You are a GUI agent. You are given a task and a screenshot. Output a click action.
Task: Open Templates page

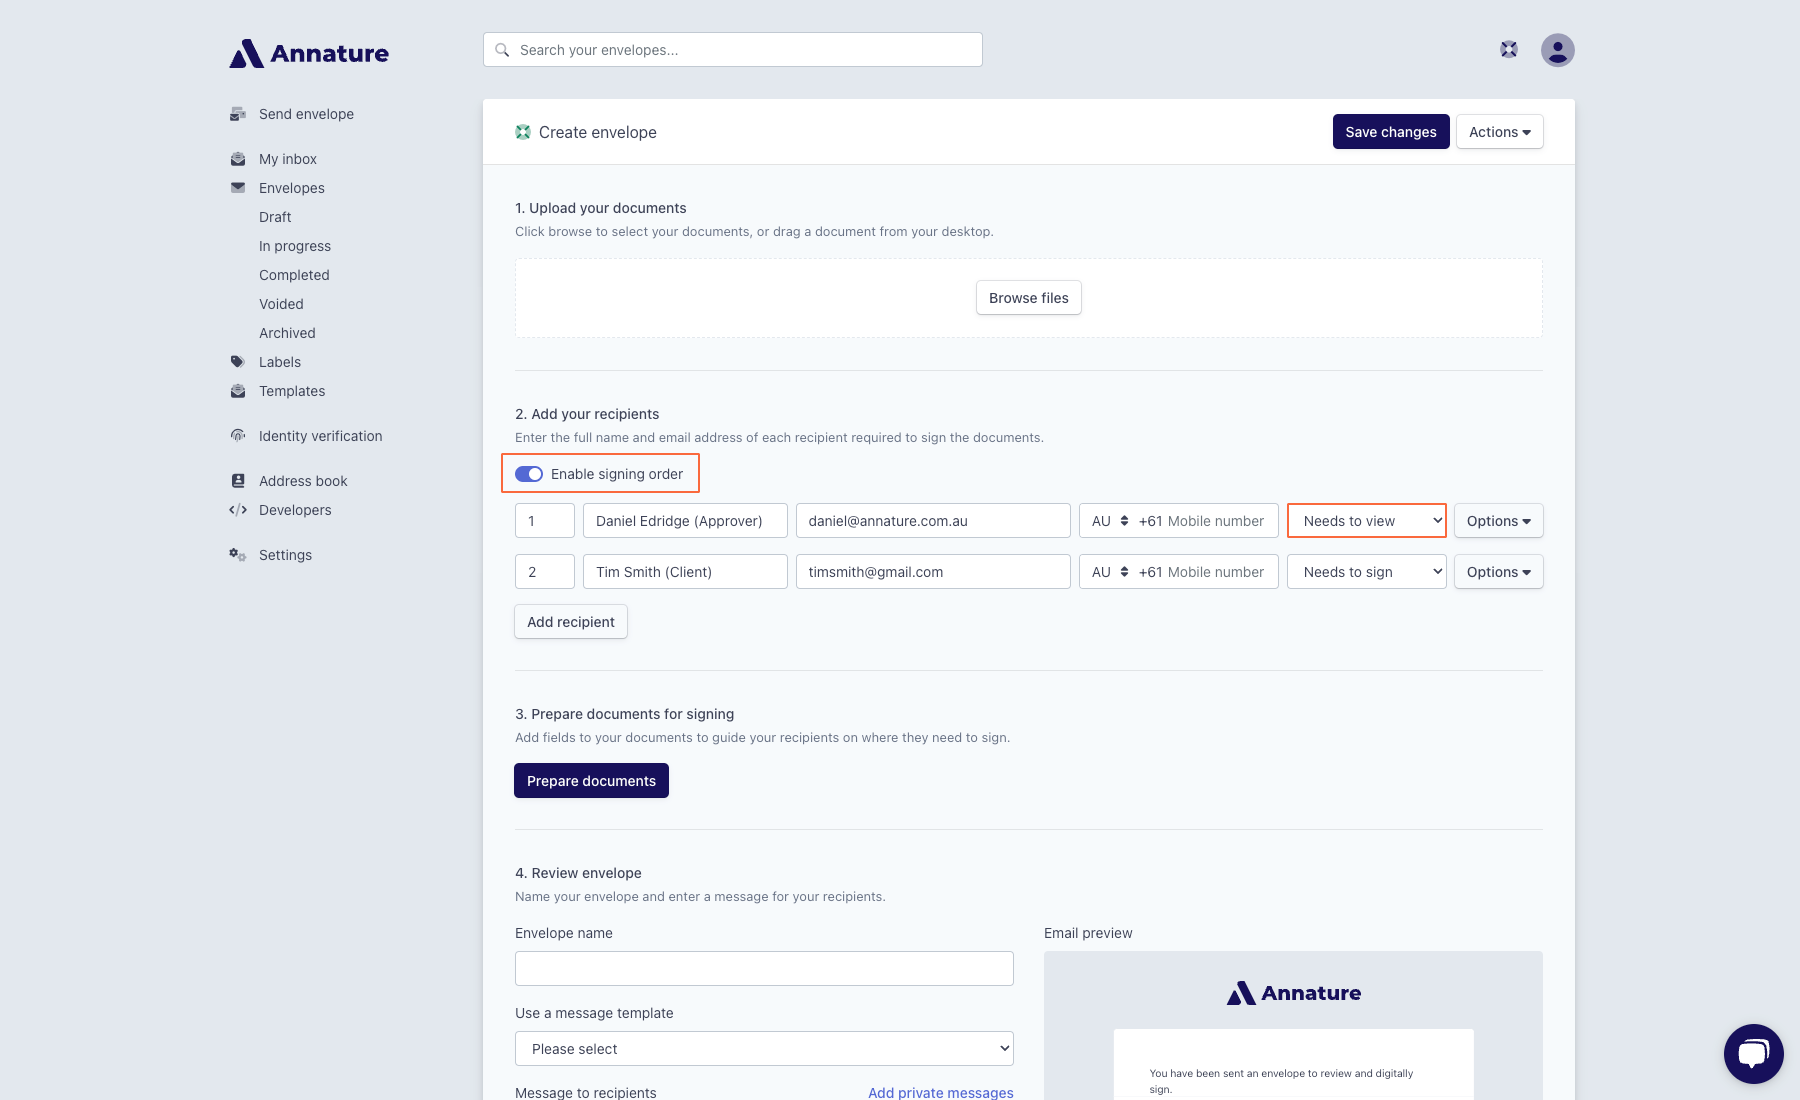pyautogui.click(x=292, y=391)
